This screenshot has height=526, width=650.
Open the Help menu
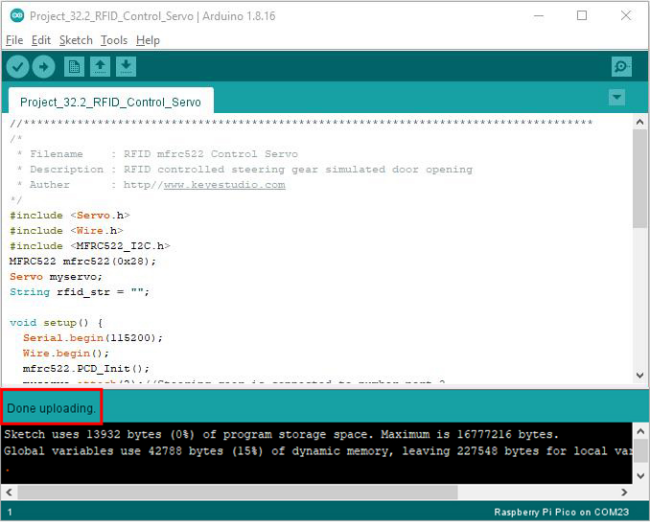coord(148,40)
